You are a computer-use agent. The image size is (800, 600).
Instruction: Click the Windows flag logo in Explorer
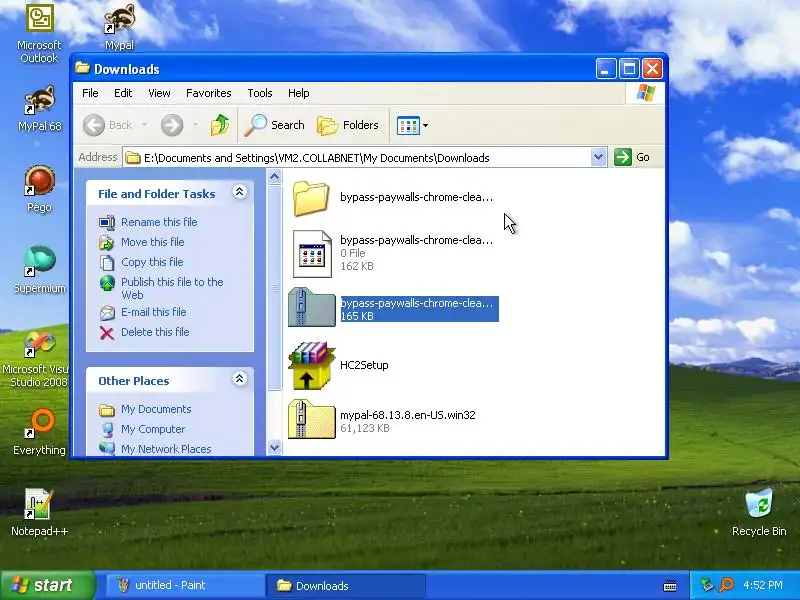pyautogui.click(x=645, y=93)
